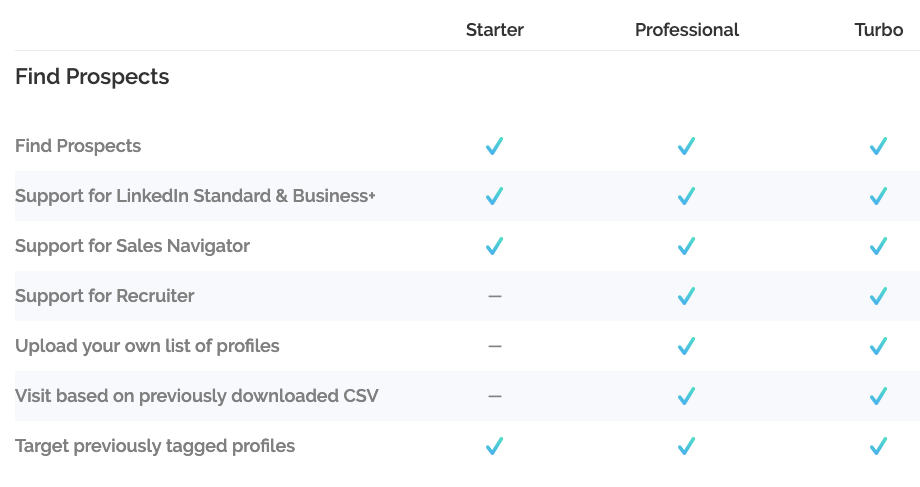This screenshot has width=920, height=487.
Task: Click Turbo checkmark for Visit based on CSV
Action: [878, 396]
